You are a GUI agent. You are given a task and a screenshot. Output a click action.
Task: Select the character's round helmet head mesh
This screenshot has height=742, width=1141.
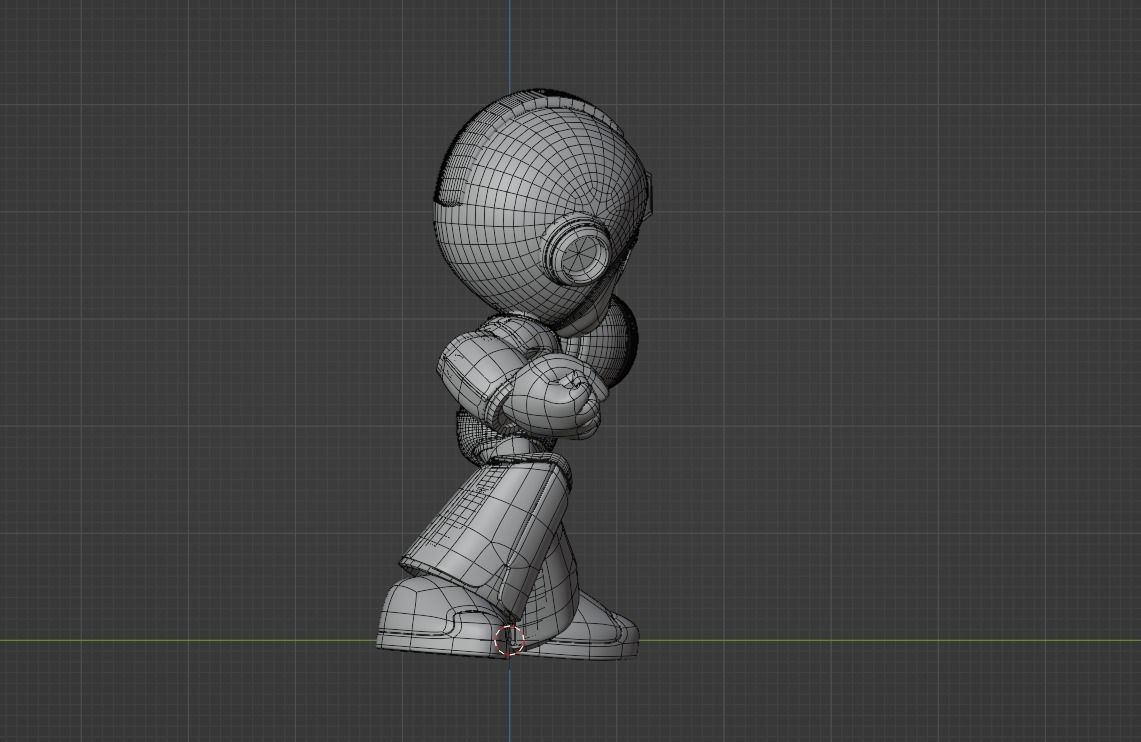point(543,207)
